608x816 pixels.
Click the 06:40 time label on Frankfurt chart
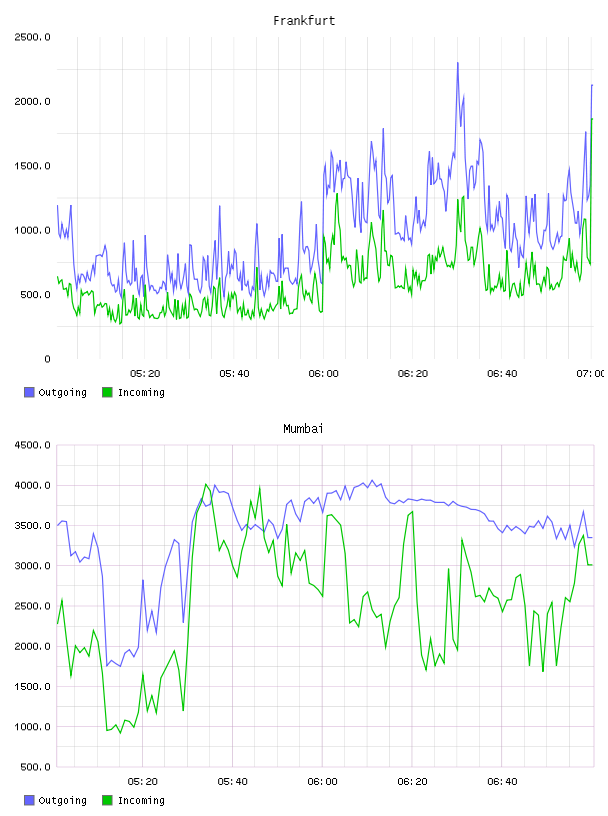tap(502, 374)
